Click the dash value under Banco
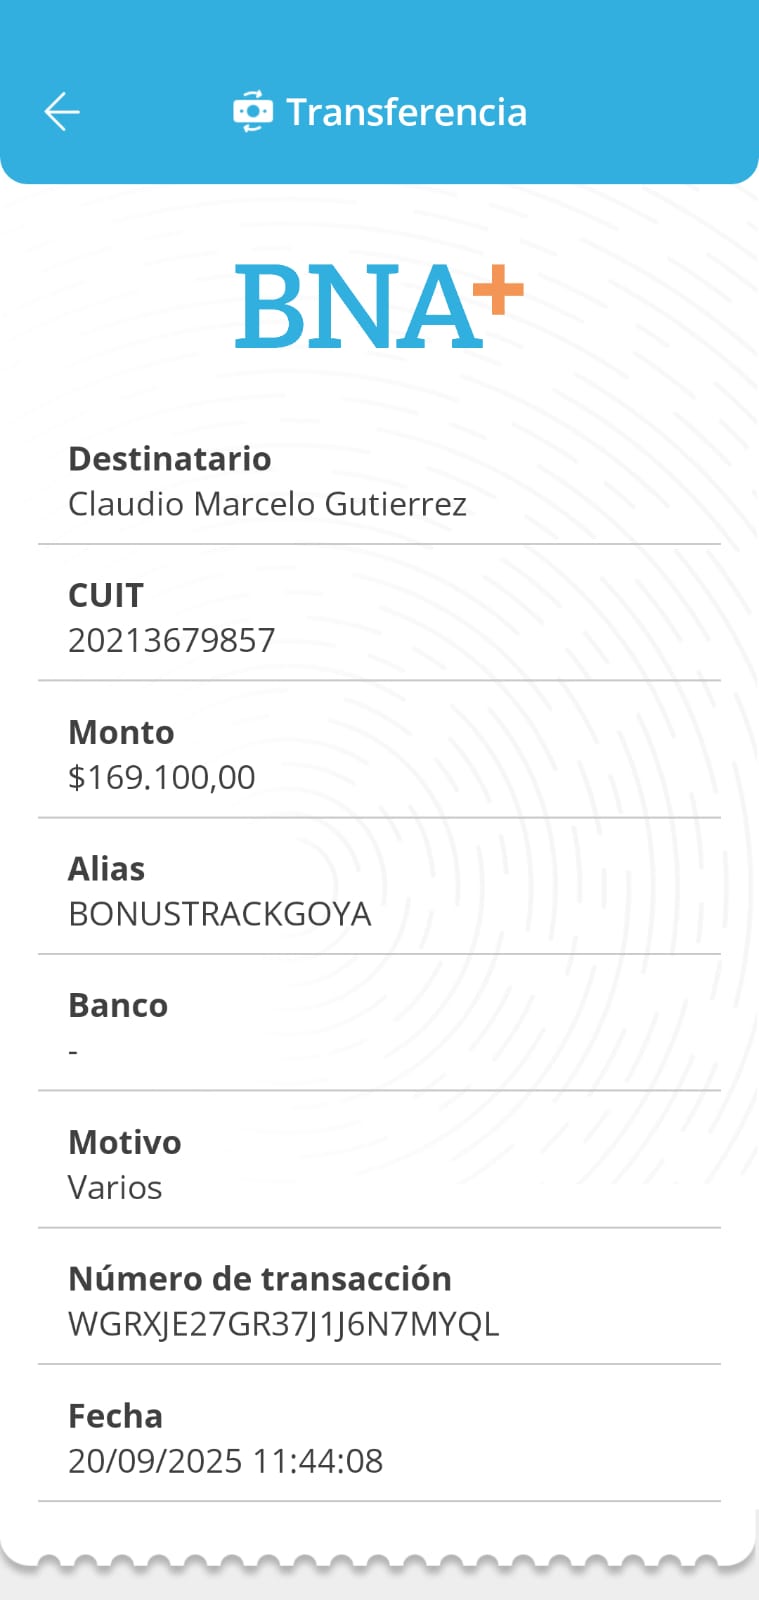 73,1051
